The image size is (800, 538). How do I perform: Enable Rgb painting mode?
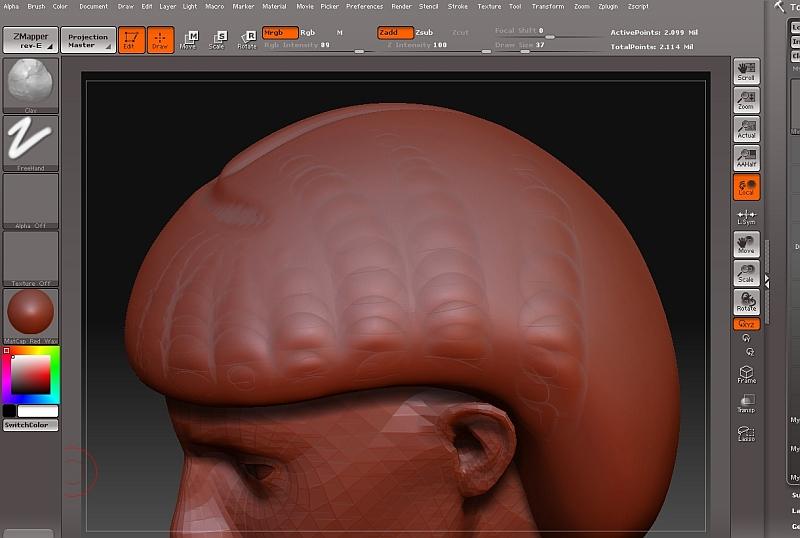click(x=308, y=33)
